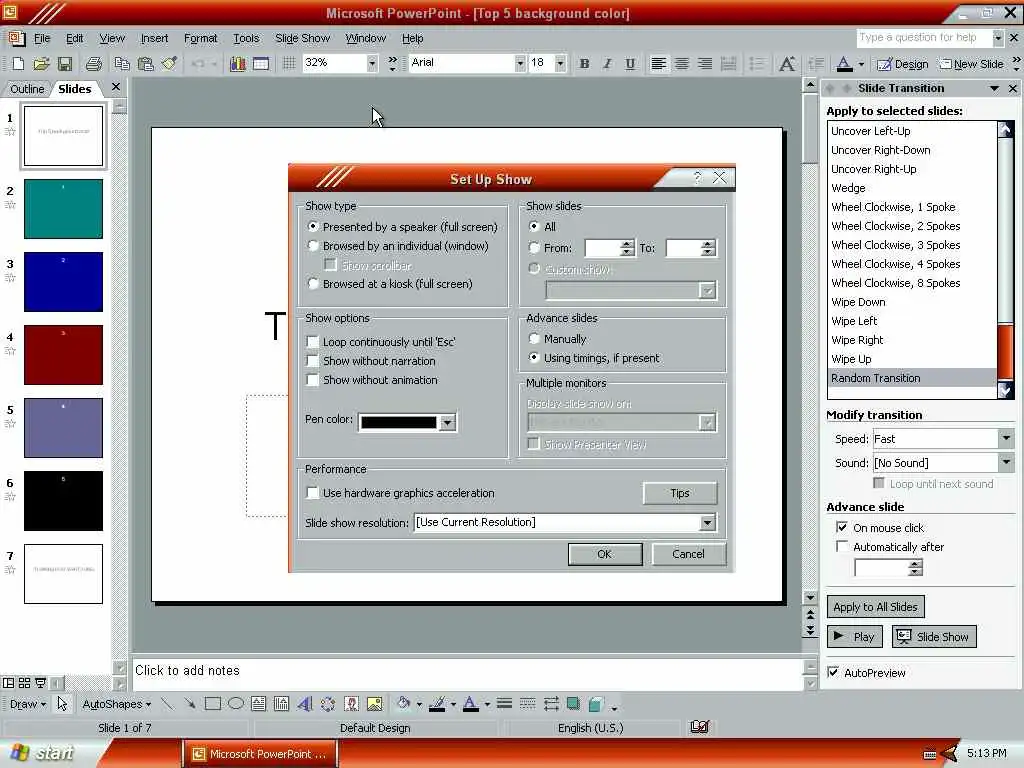Select Browsed by an individual (window)

313,246
